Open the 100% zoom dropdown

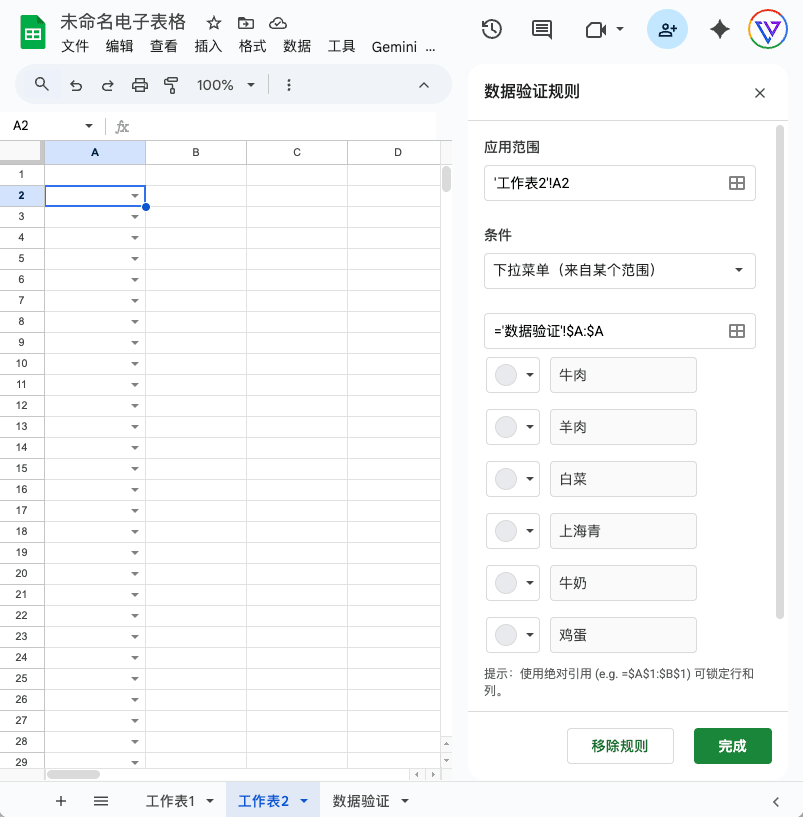click(x=226, y=85)
